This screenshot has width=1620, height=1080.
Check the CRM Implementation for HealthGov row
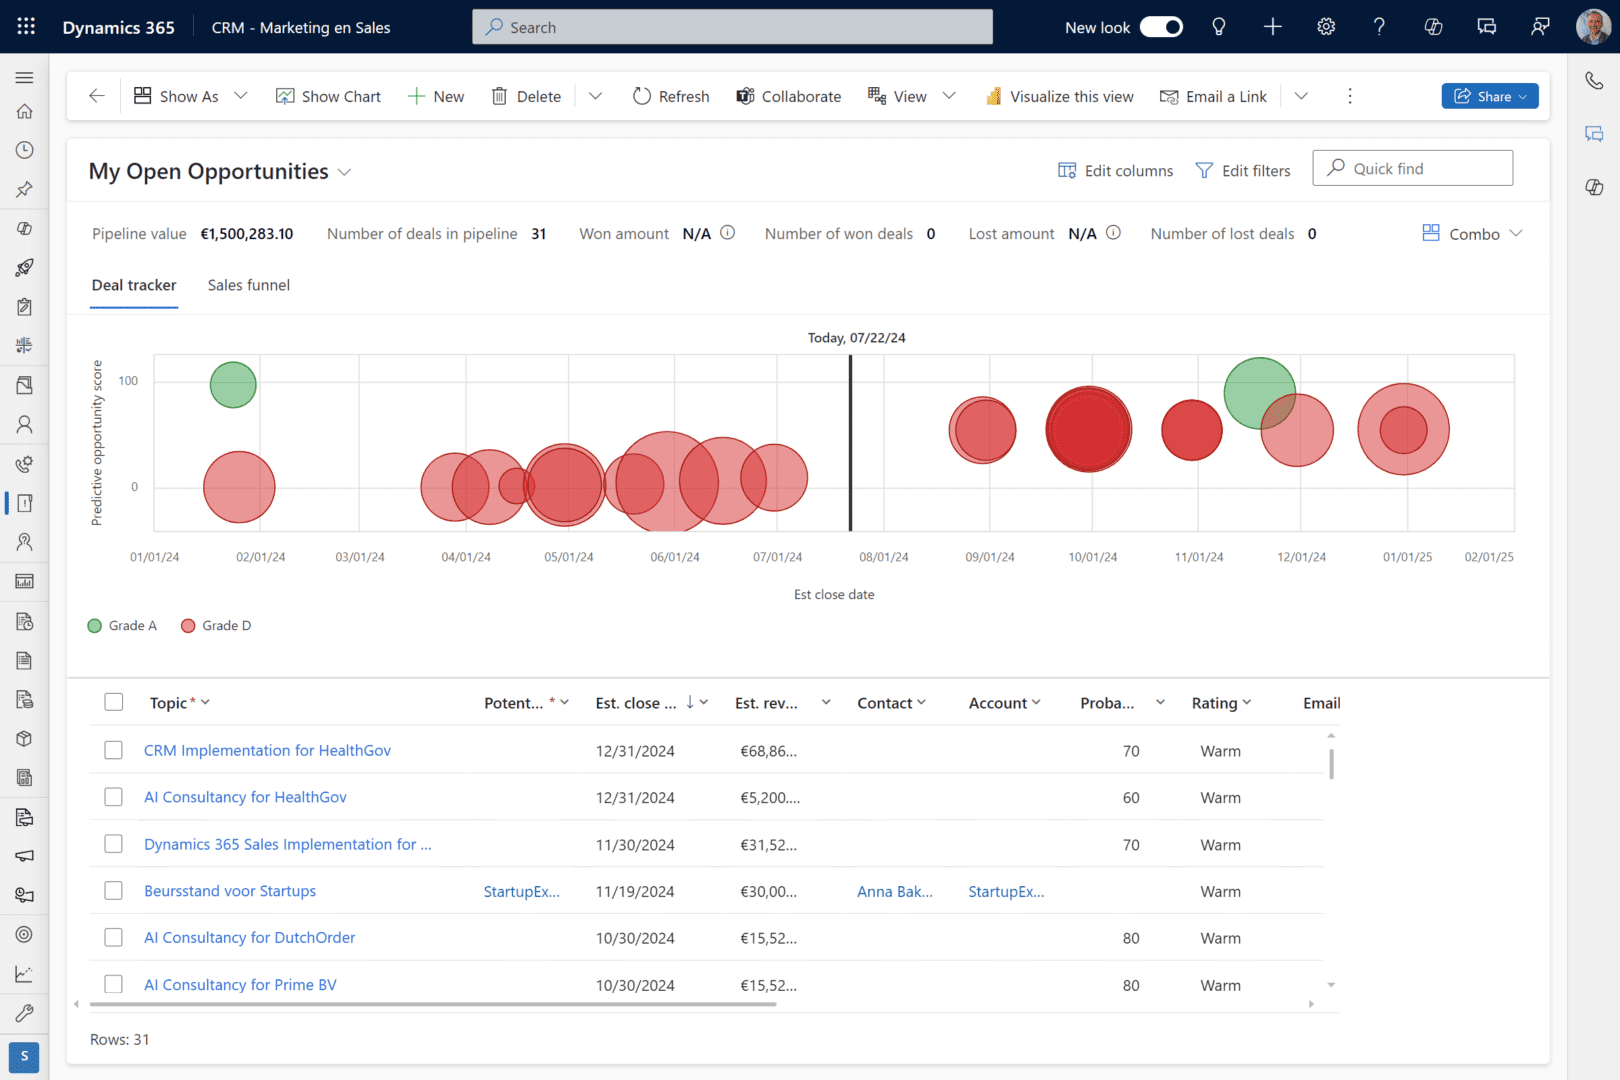(114, 750)
